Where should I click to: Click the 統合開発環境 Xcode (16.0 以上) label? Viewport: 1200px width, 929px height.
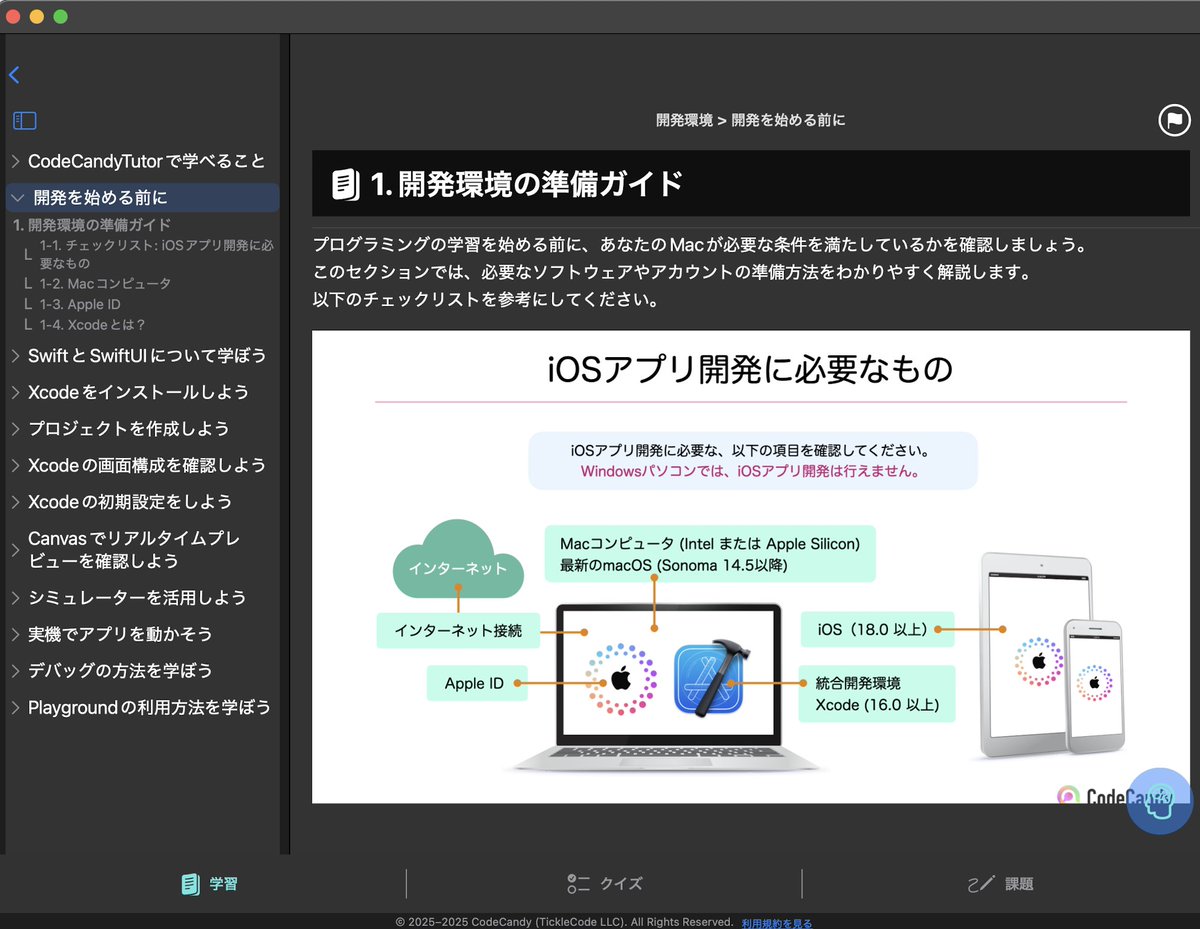coord(878,694)
